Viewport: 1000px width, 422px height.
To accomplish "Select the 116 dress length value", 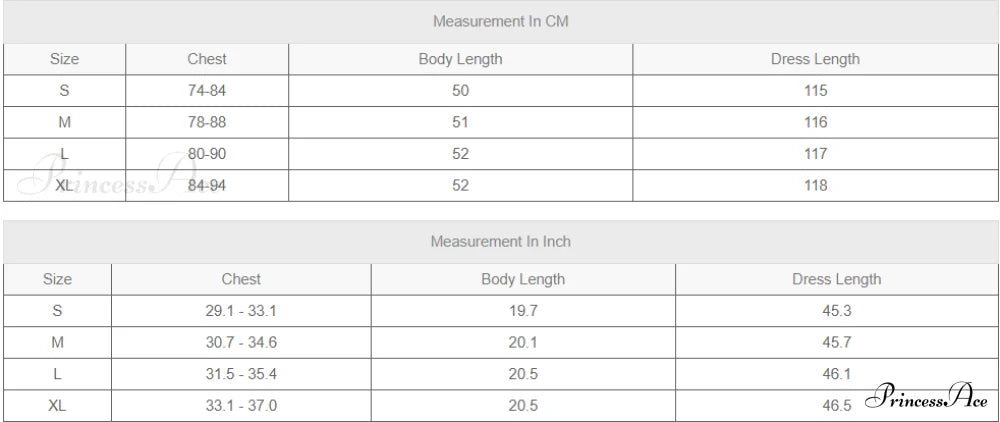I will [x=815, y=122].
